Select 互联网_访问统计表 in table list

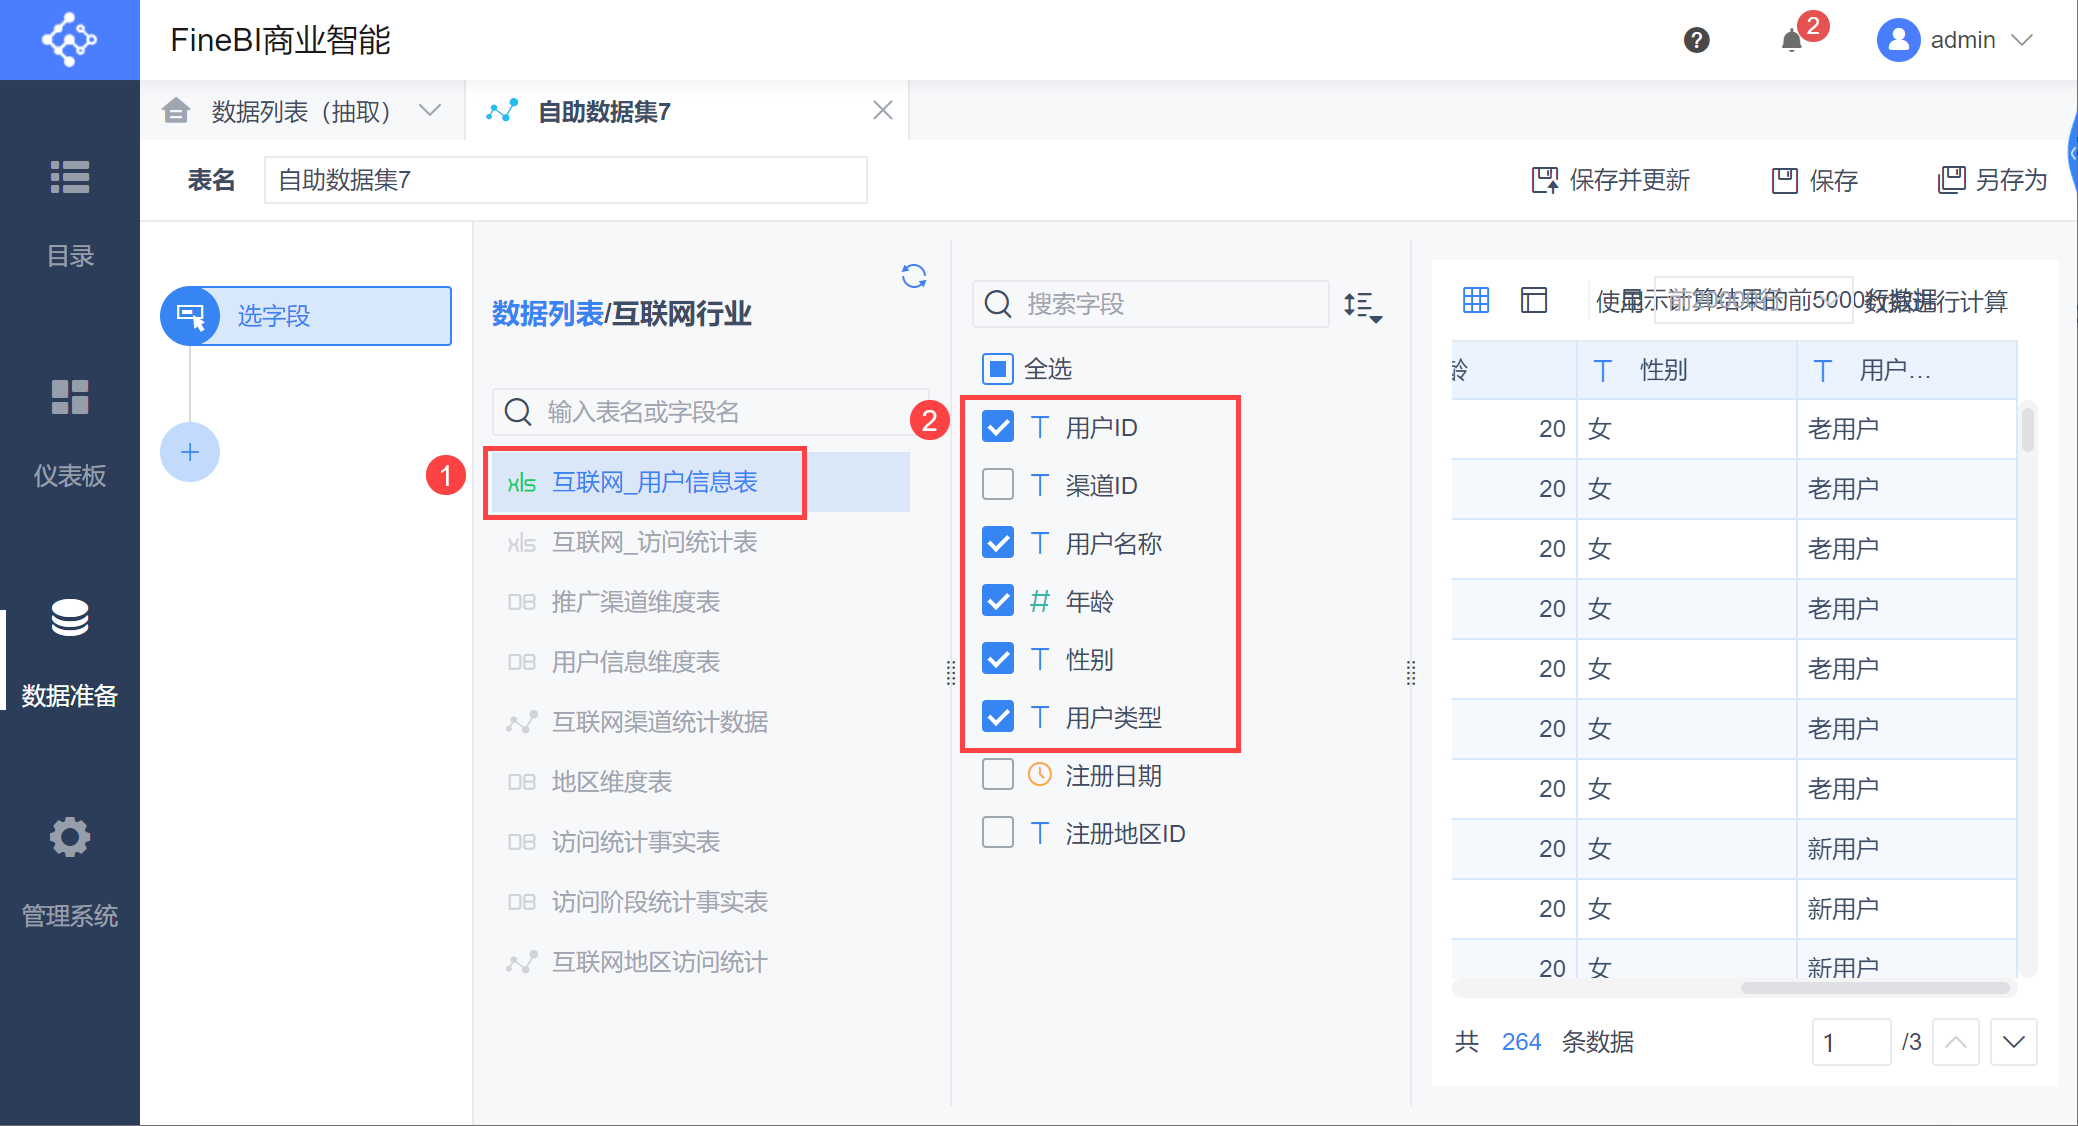click(x=654, y=542)
